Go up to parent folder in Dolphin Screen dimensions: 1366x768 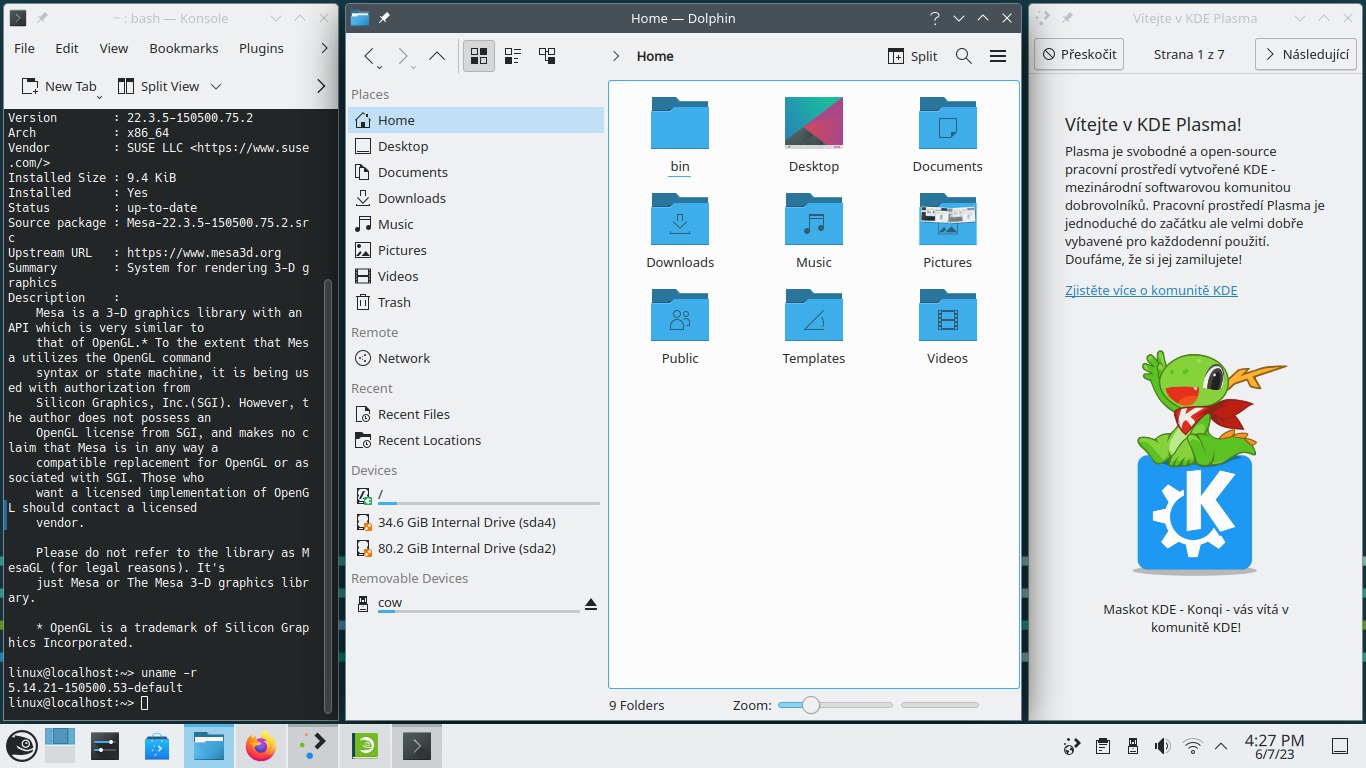point(437,56)
